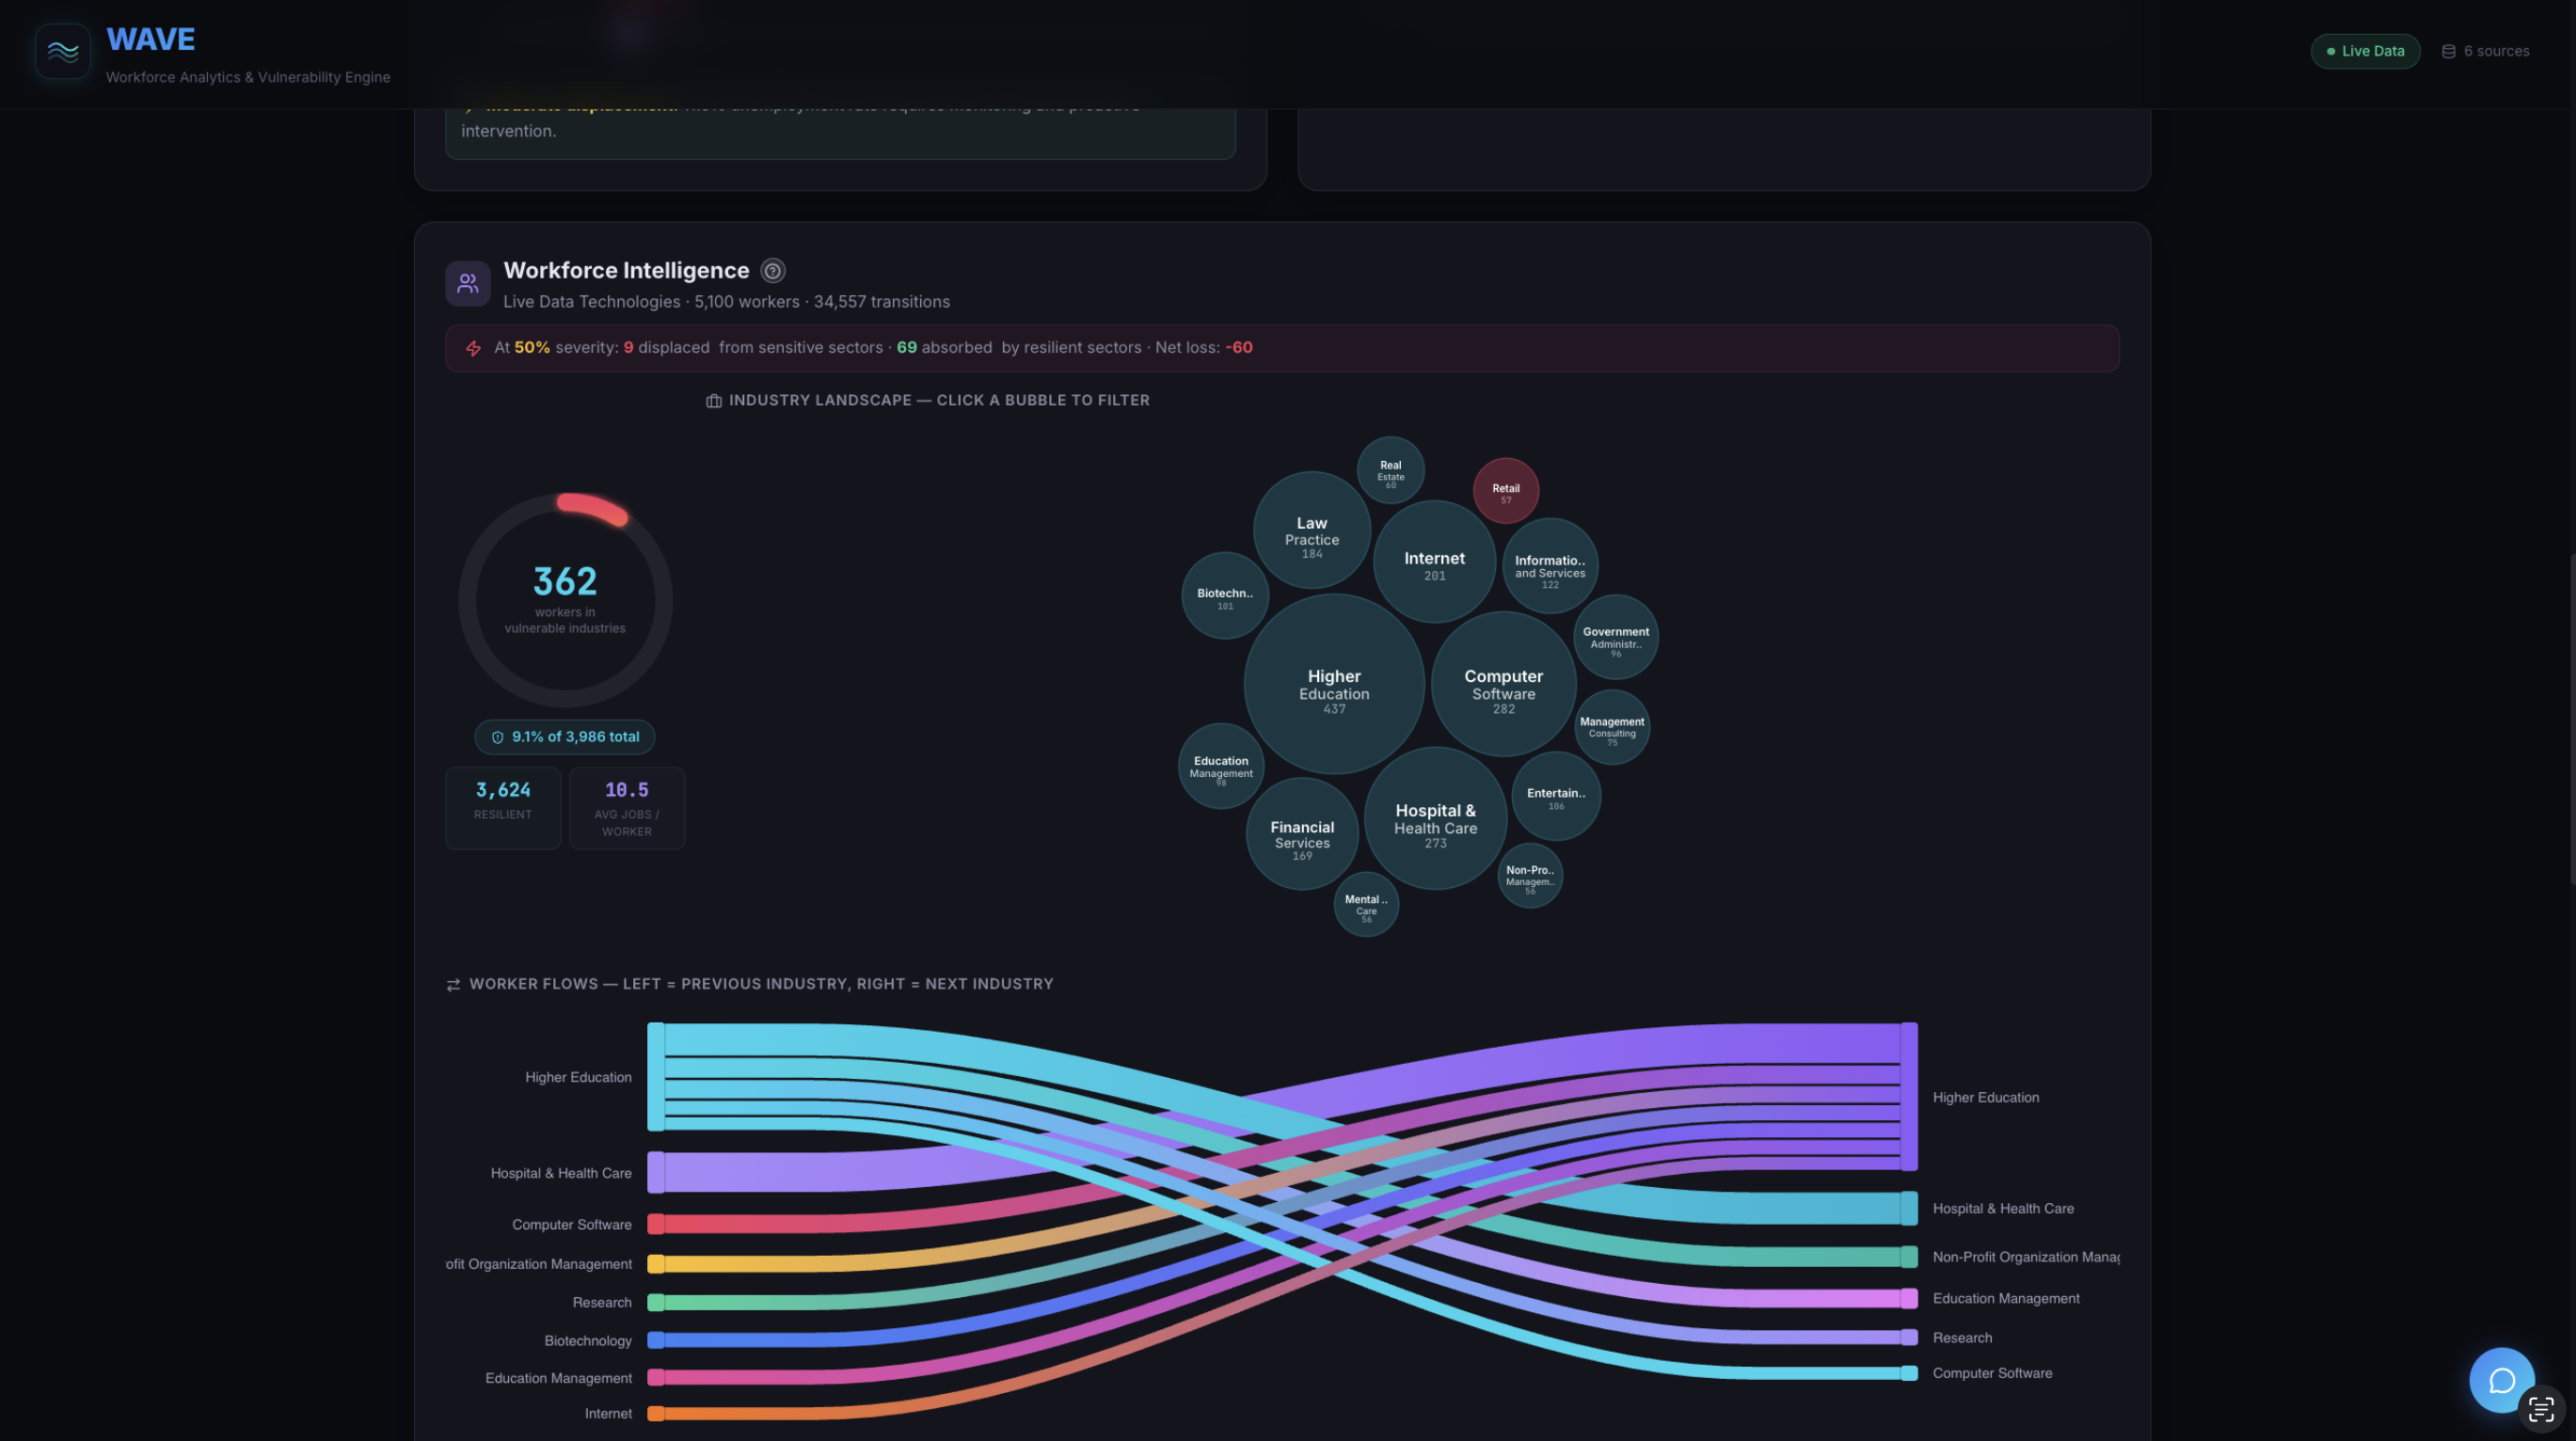Click the Workforce Intelligence people icon
The width and height of the screenshot is (2576, 1441).
click(x=467, y=284)
